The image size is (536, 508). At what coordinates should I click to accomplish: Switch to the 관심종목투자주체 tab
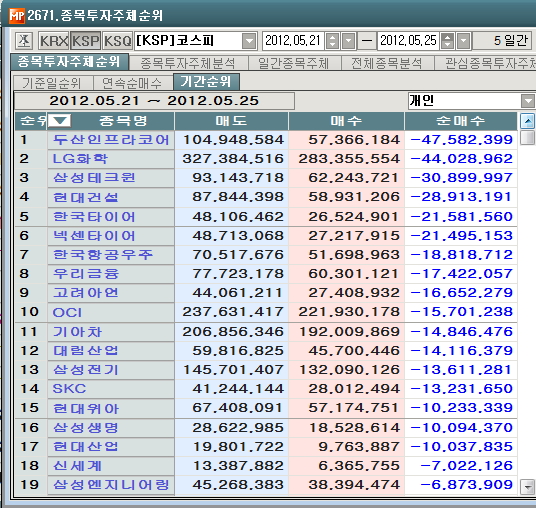[x=485, y=63]
